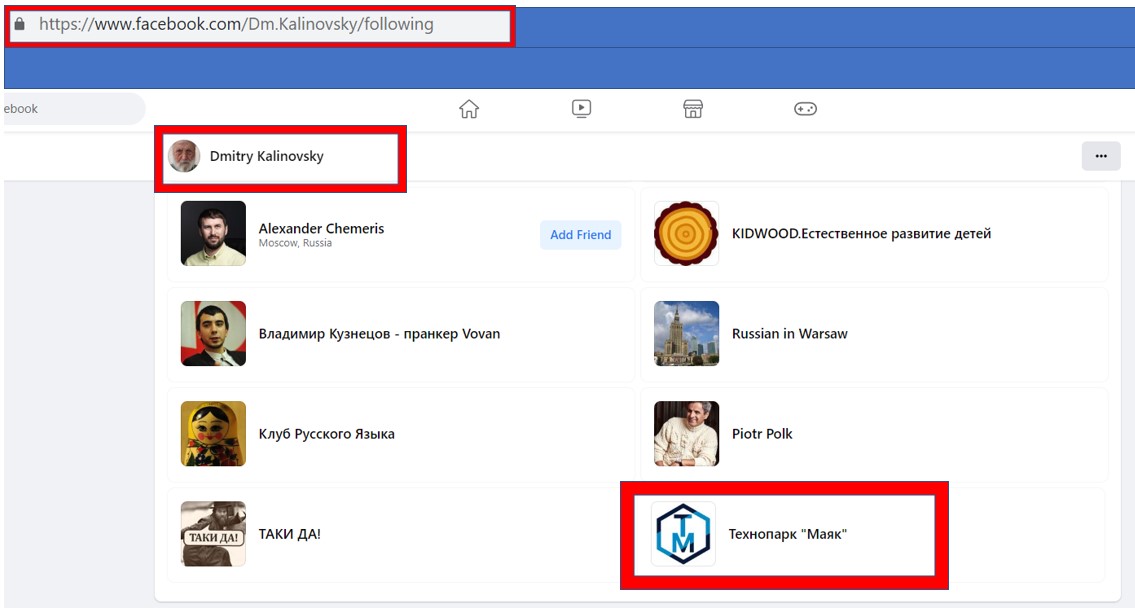
Task: Open the Технопарк "Маяк" page link
Action: point(788,534)
